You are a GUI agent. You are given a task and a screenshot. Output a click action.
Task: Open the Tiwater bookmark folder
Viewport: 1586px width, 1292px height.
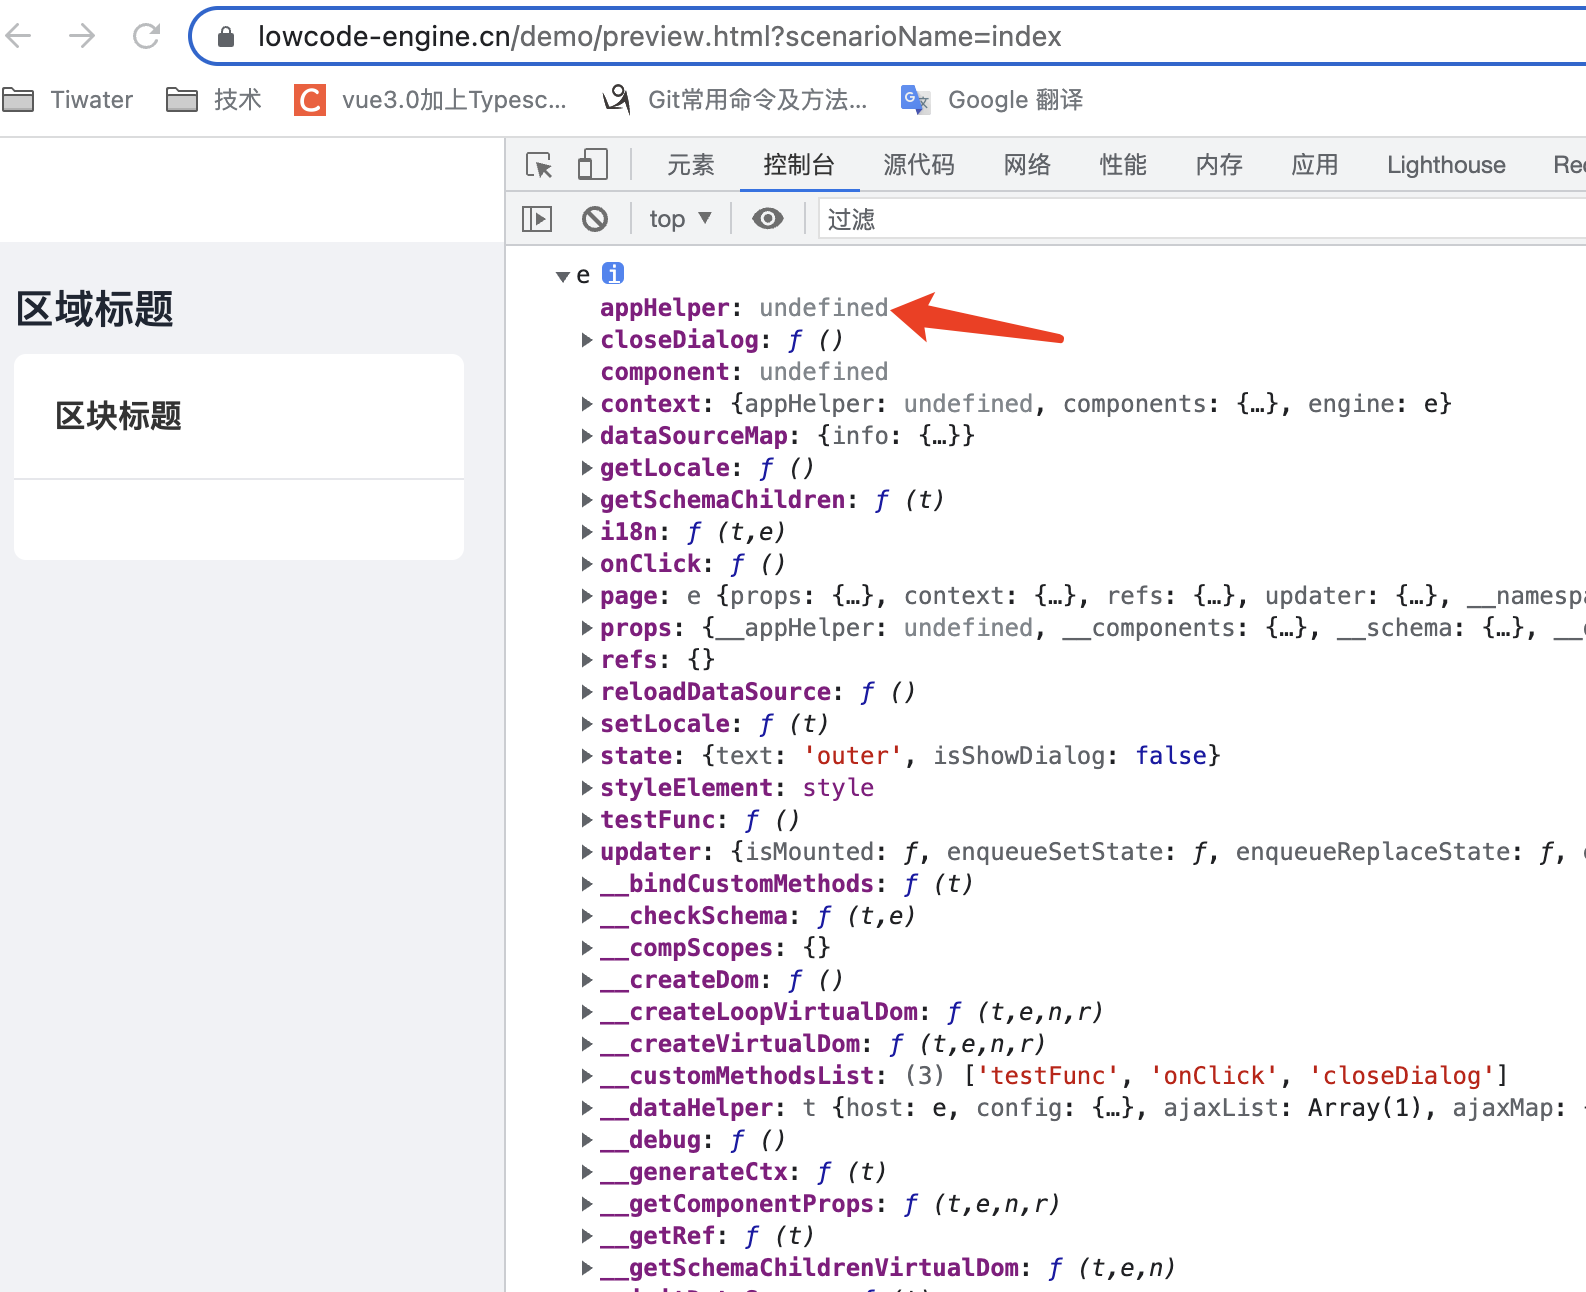(68, 100)
